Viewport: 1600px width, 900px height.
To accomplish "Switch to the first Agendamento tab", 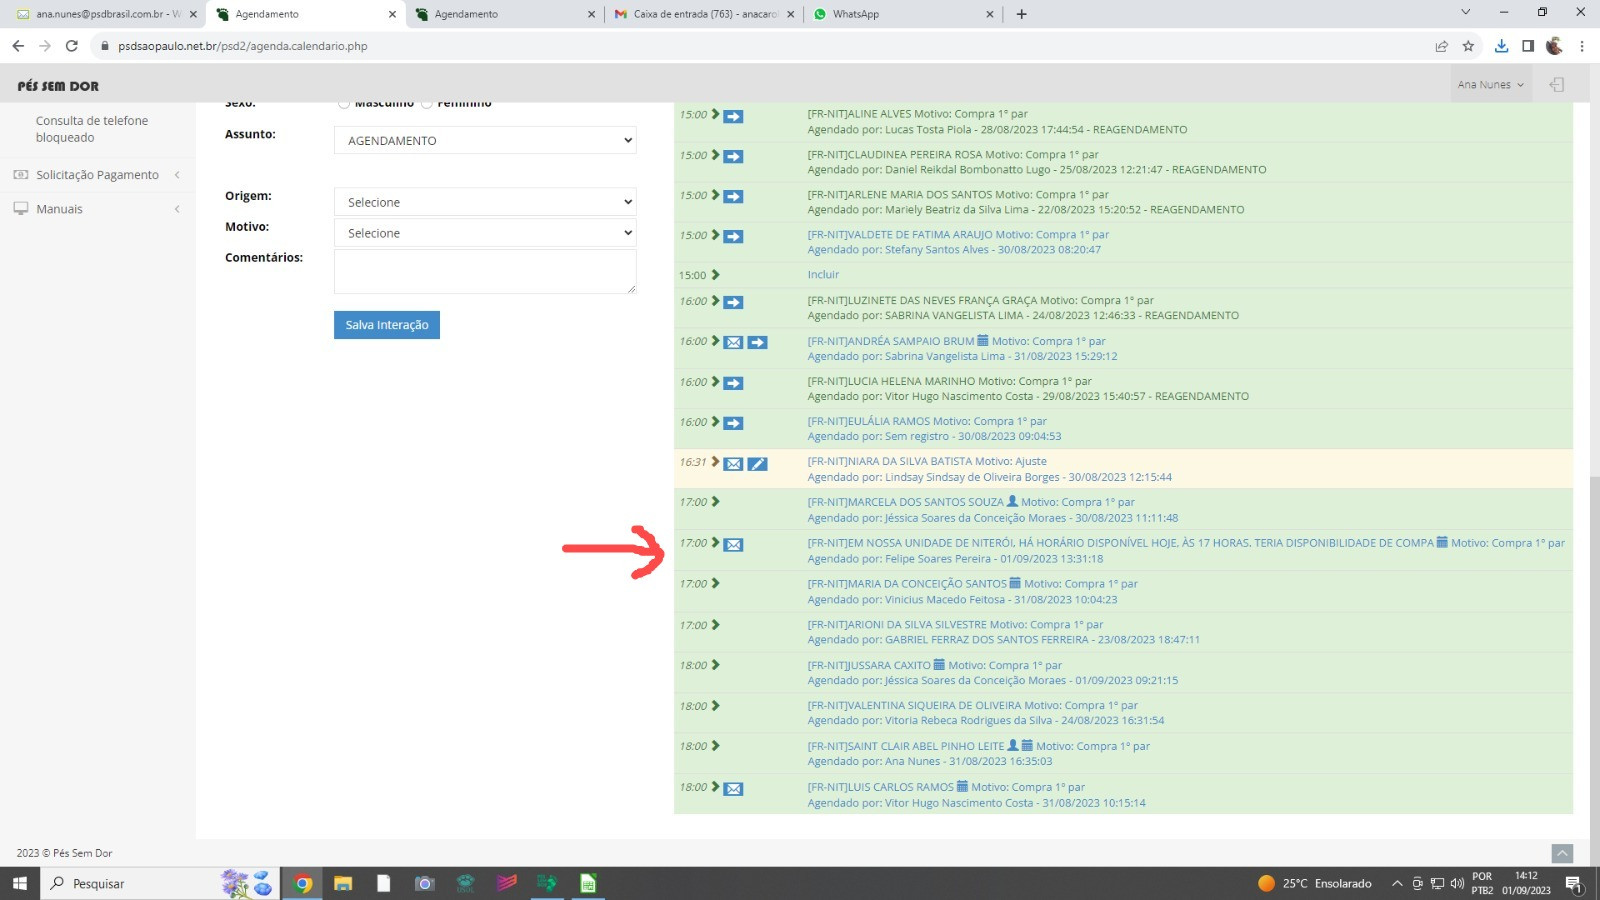I will (306, 14).
